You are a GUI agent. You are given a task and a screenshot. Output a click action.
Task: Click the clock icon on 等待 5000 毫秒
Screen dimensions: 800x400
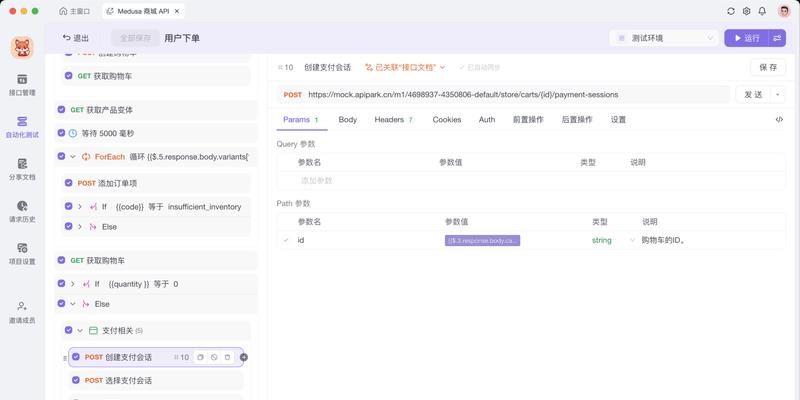(x=73, y=133)
